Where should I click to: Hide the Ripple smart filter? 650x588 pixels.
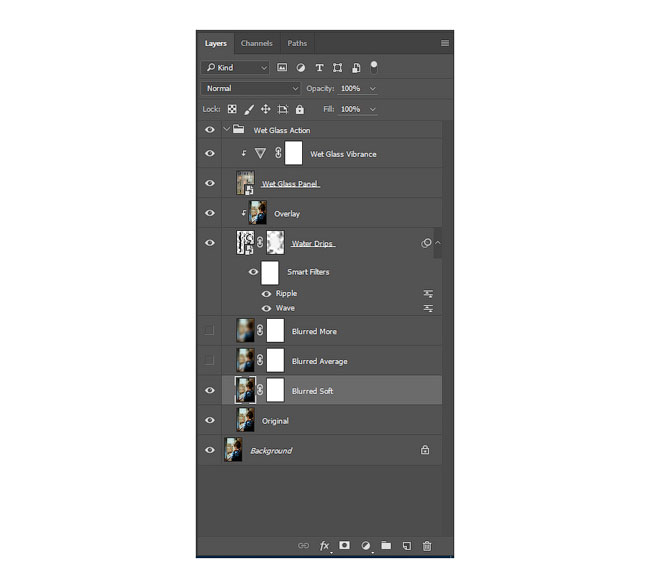266,294
